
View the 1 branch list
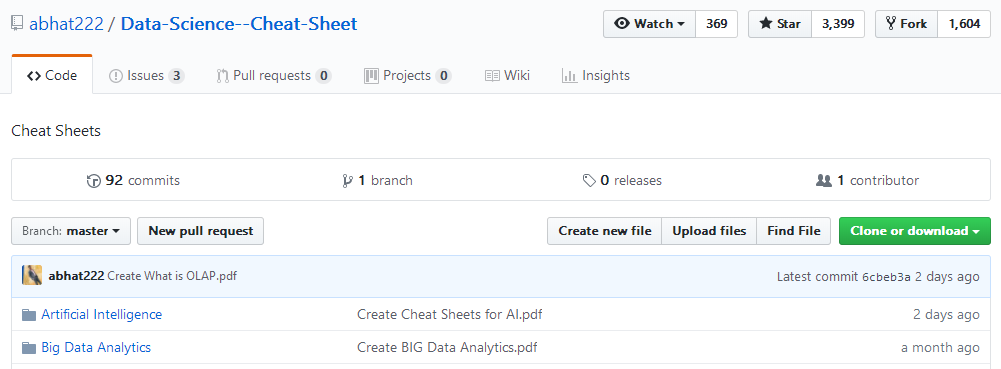pos(377,181)
